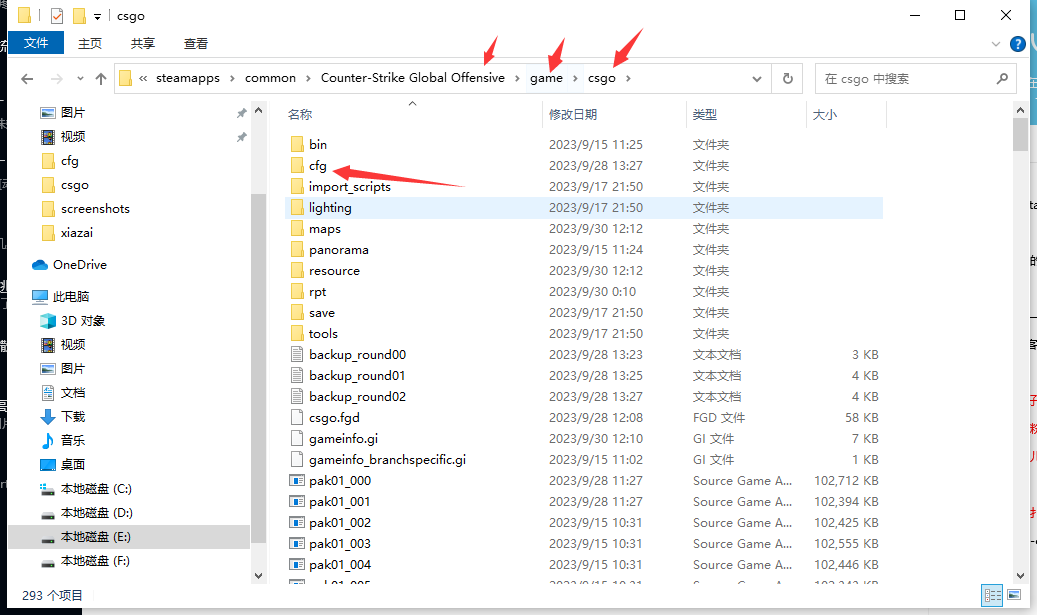Select the resource folder
Viewport: 1037px width, 615px height.
pos(334,271)
